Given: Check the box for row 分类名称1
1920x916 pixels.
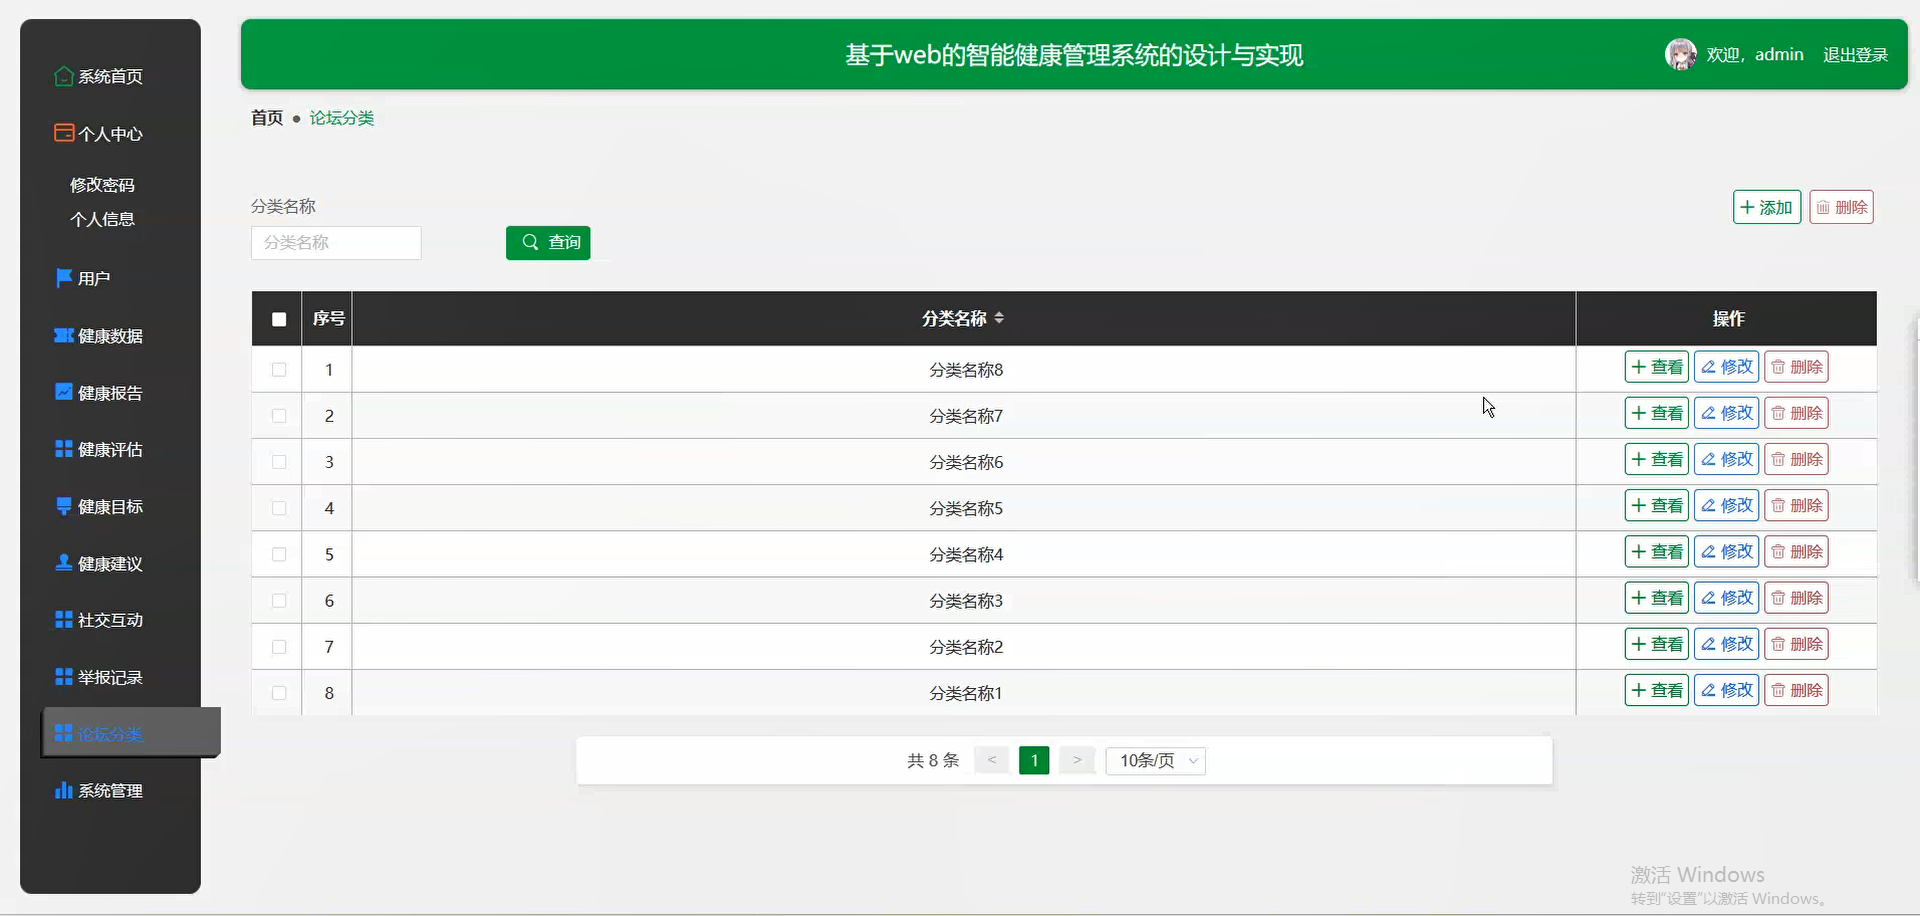Looking at the screenshot, I should point(279,692).
